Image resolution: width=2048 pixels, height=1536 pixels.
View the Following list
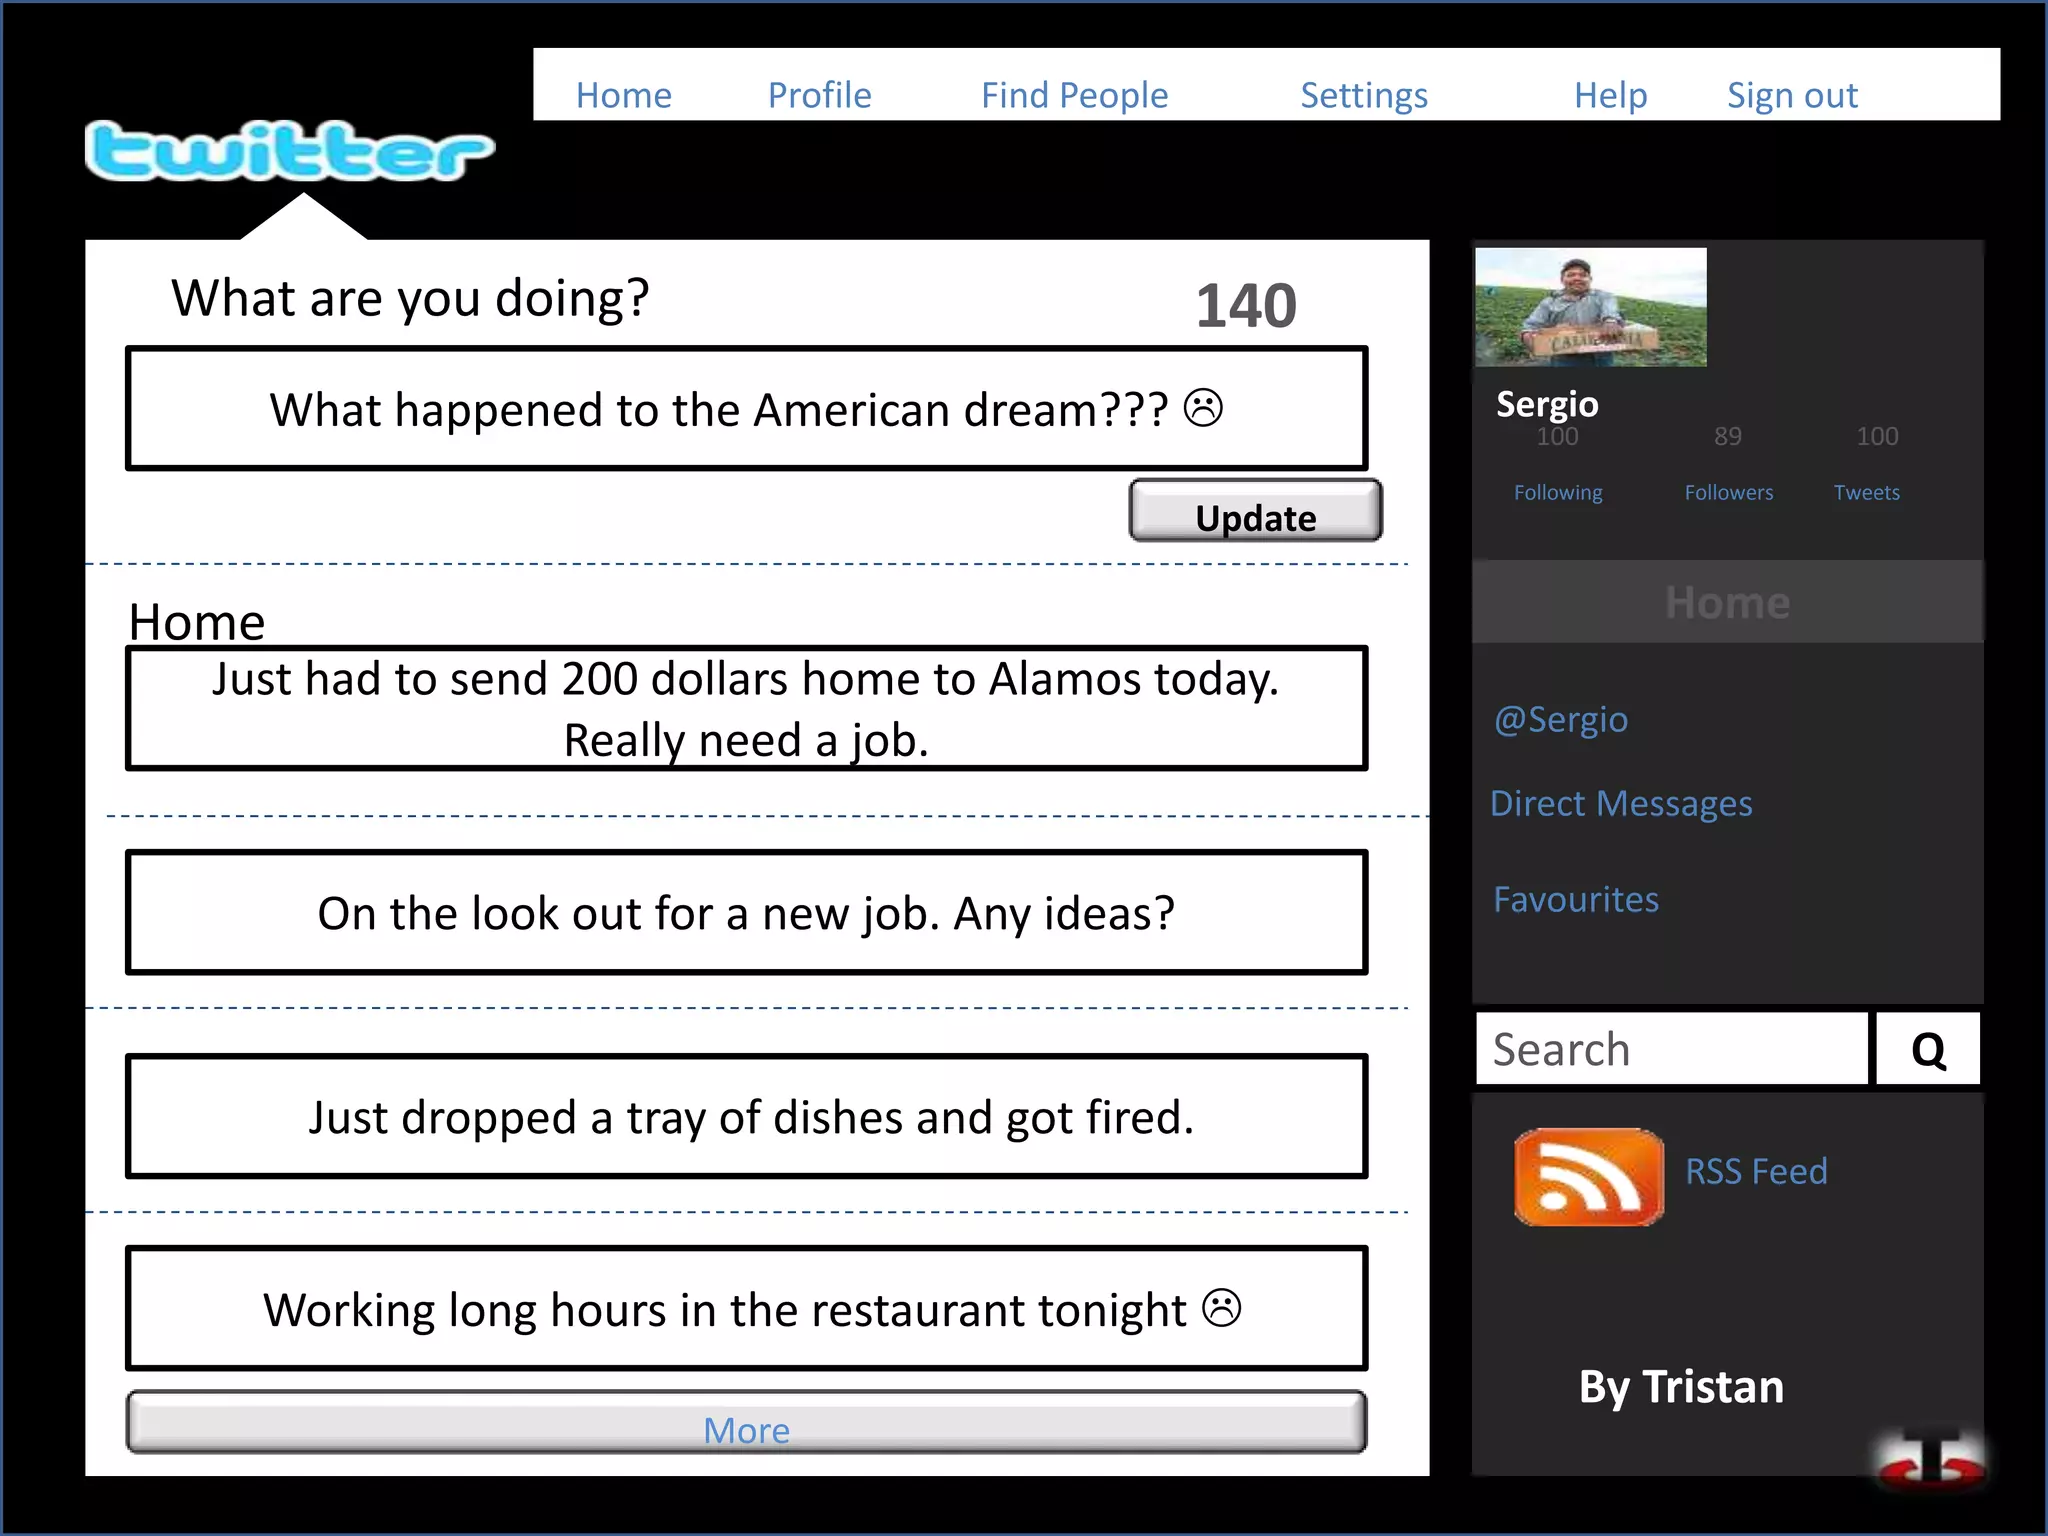point(1558,492)
